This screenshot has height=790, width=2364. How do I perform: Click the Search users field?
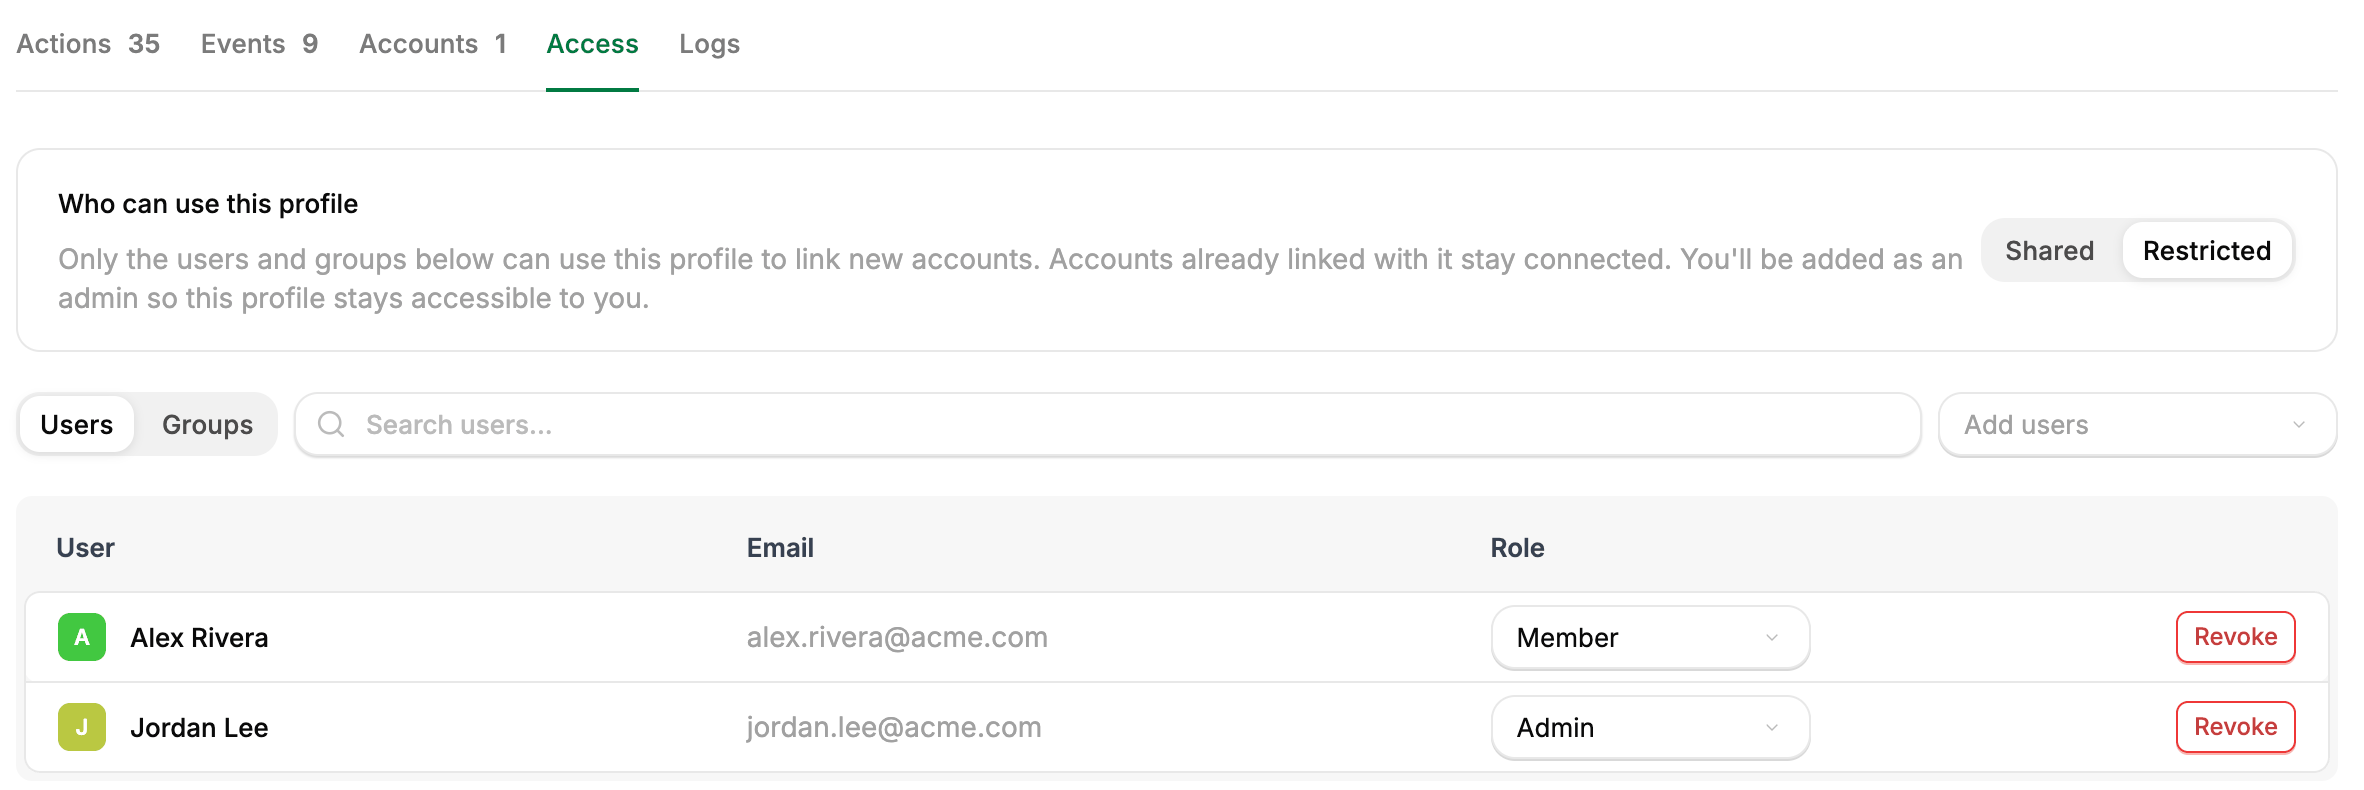click(x=1107, y=425)
